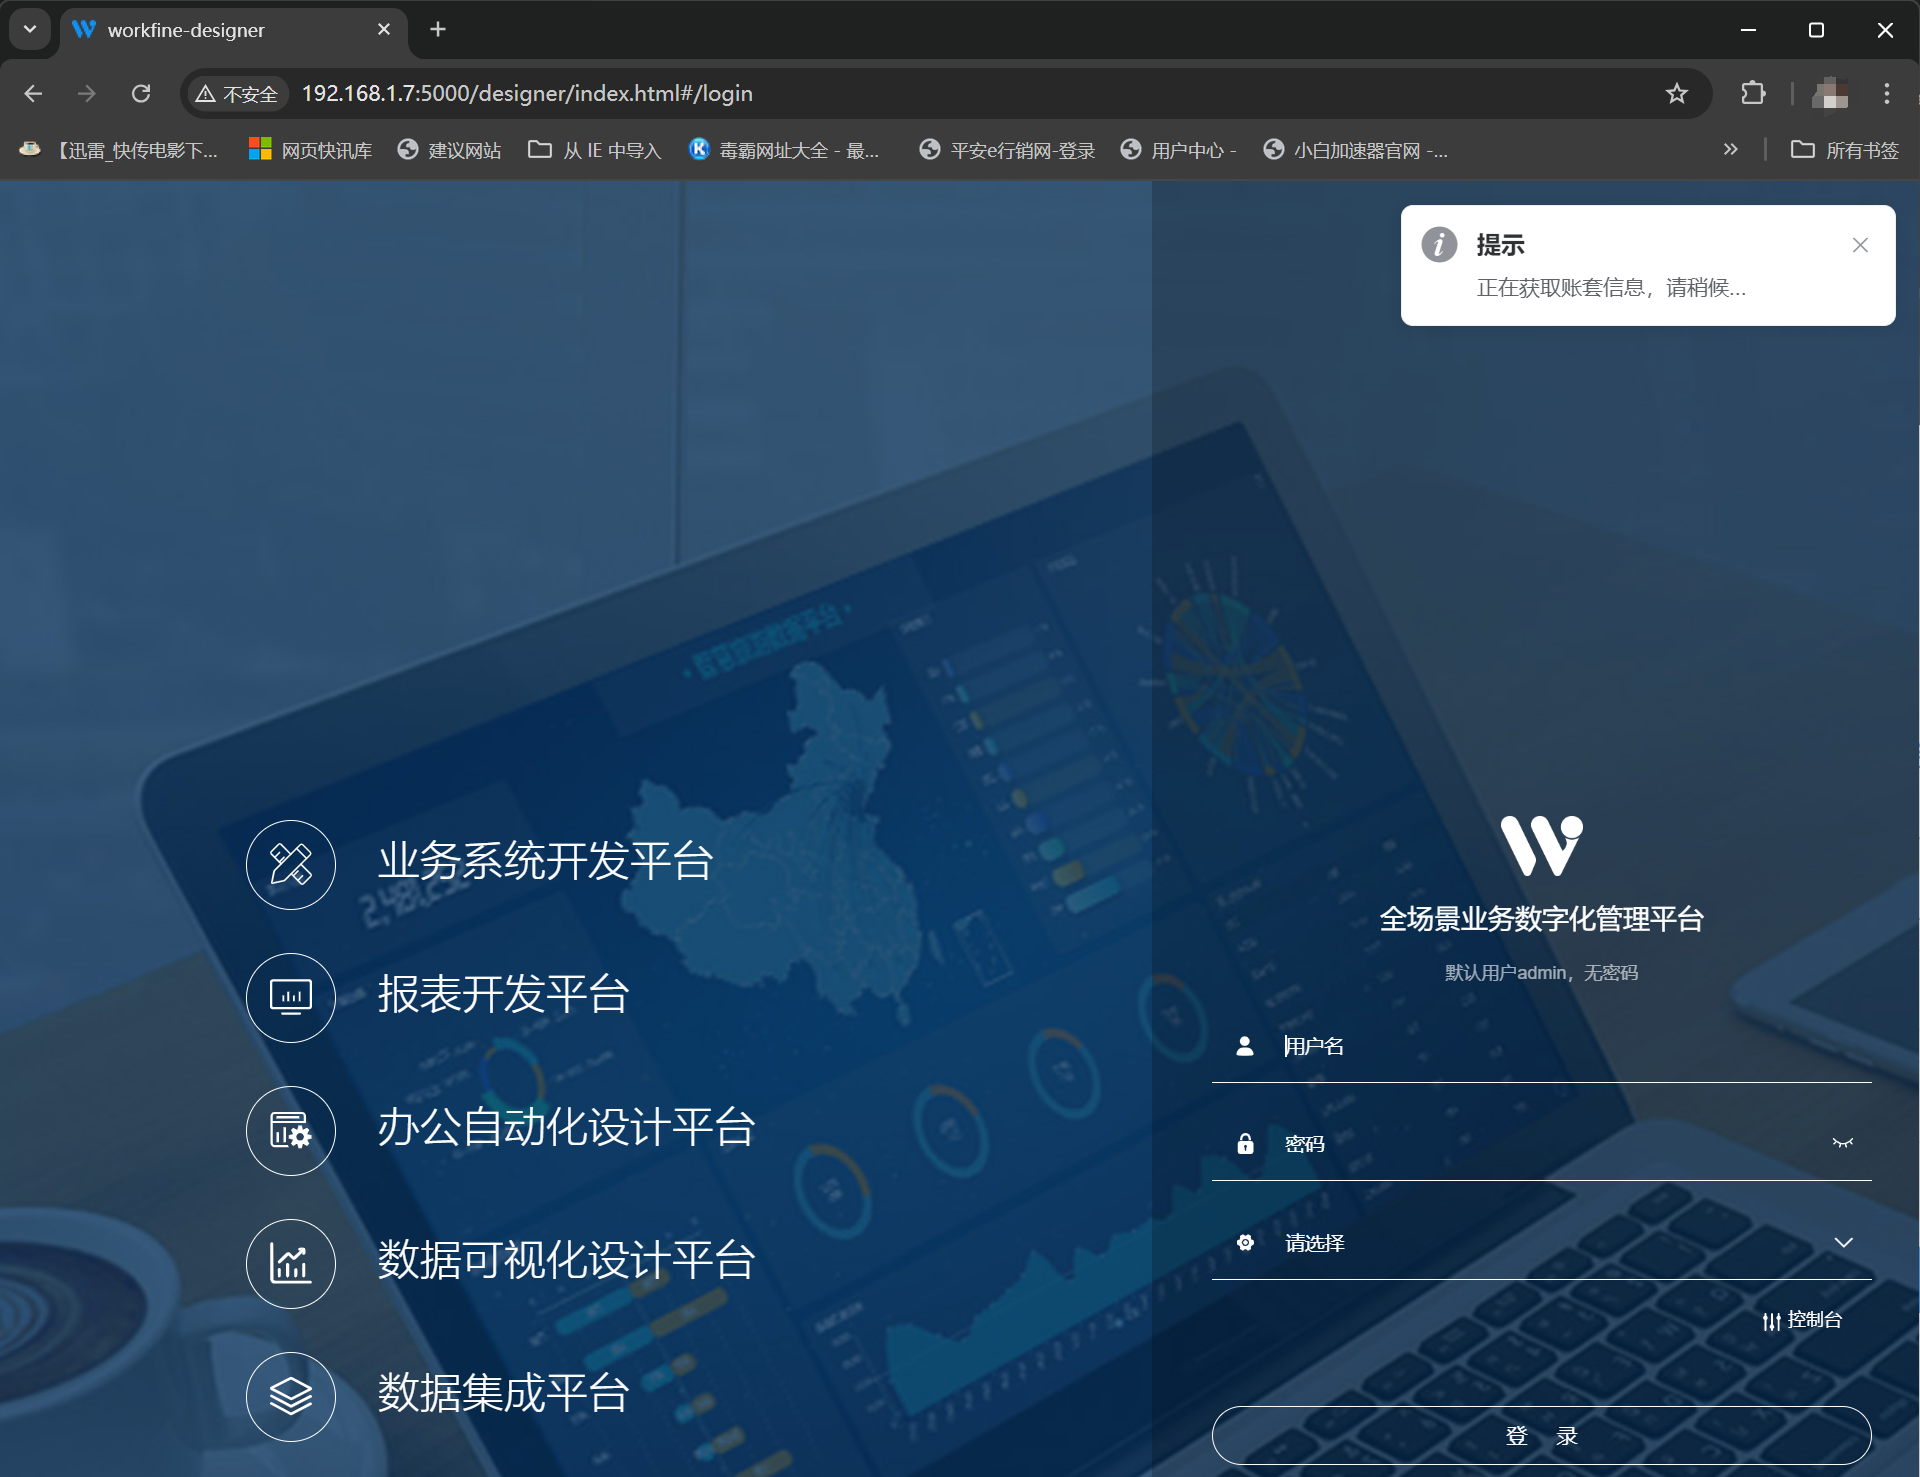The width and height of the screenshot is (1920, 1477).
Task: Toggle password visibility eye icon
Action: coord(1842,1143)
